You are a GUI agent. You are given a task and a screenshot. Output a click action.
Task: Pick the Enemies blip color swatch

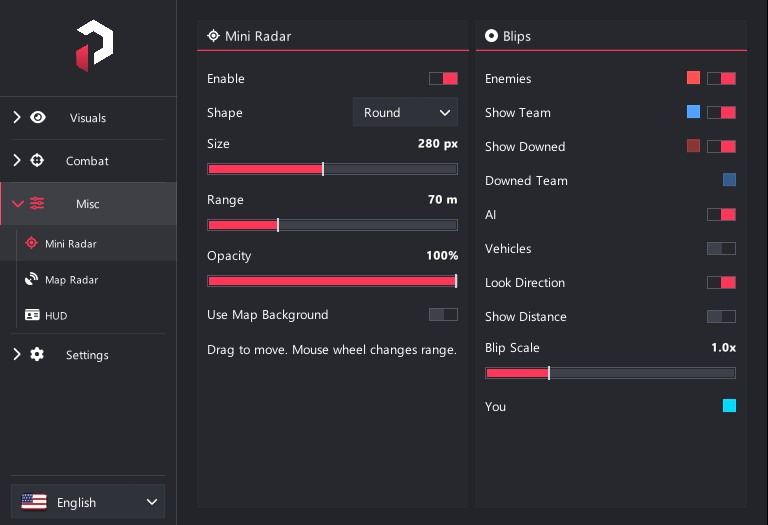[x=694, y=77]
